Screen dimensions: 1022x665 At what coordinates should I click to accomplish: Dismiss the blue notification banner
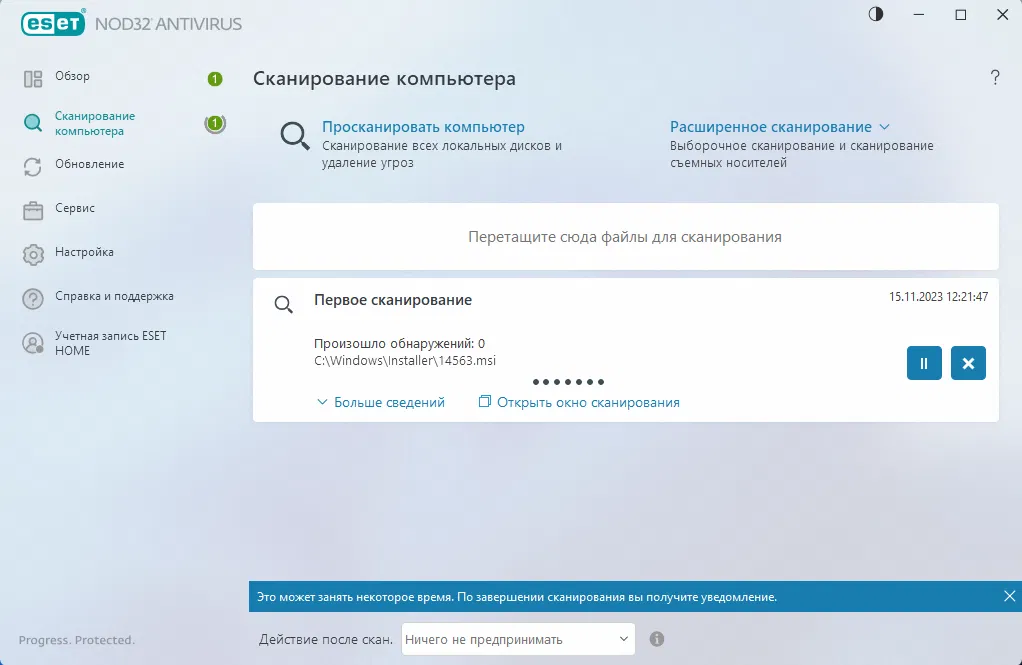1009,596
